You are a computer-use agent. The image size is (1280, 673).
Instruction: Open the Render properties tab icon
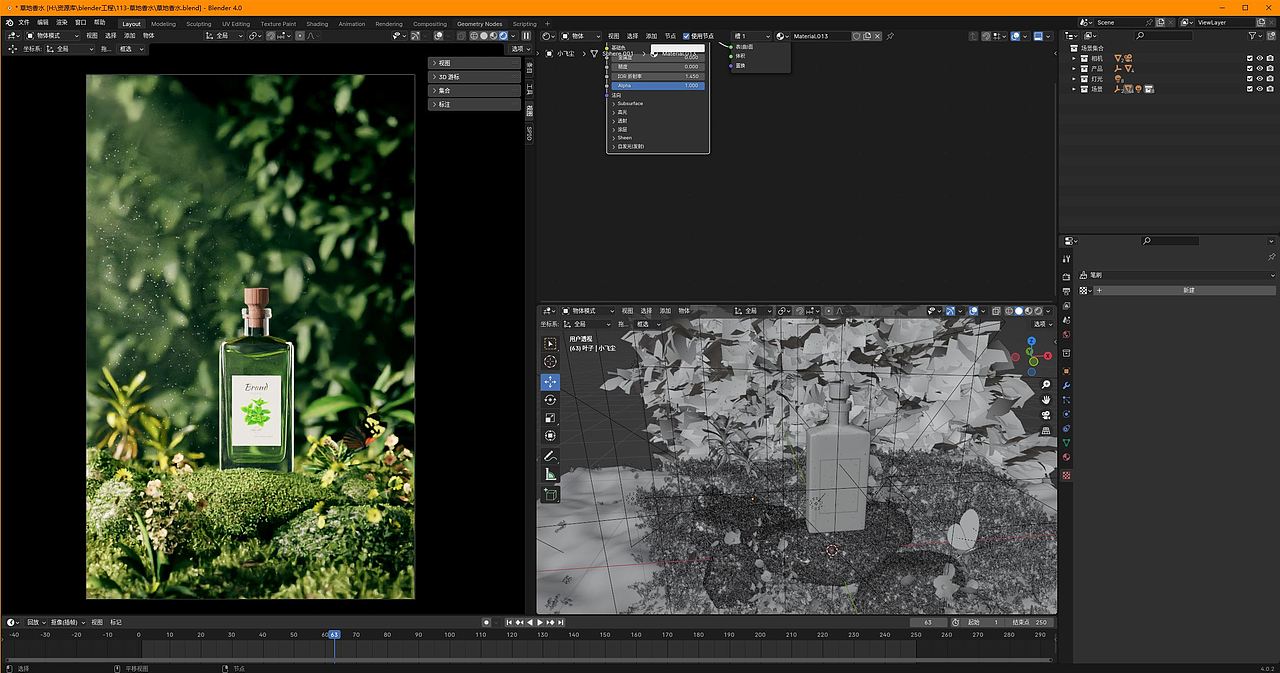pyautogui.click(x=1067, y=276)
